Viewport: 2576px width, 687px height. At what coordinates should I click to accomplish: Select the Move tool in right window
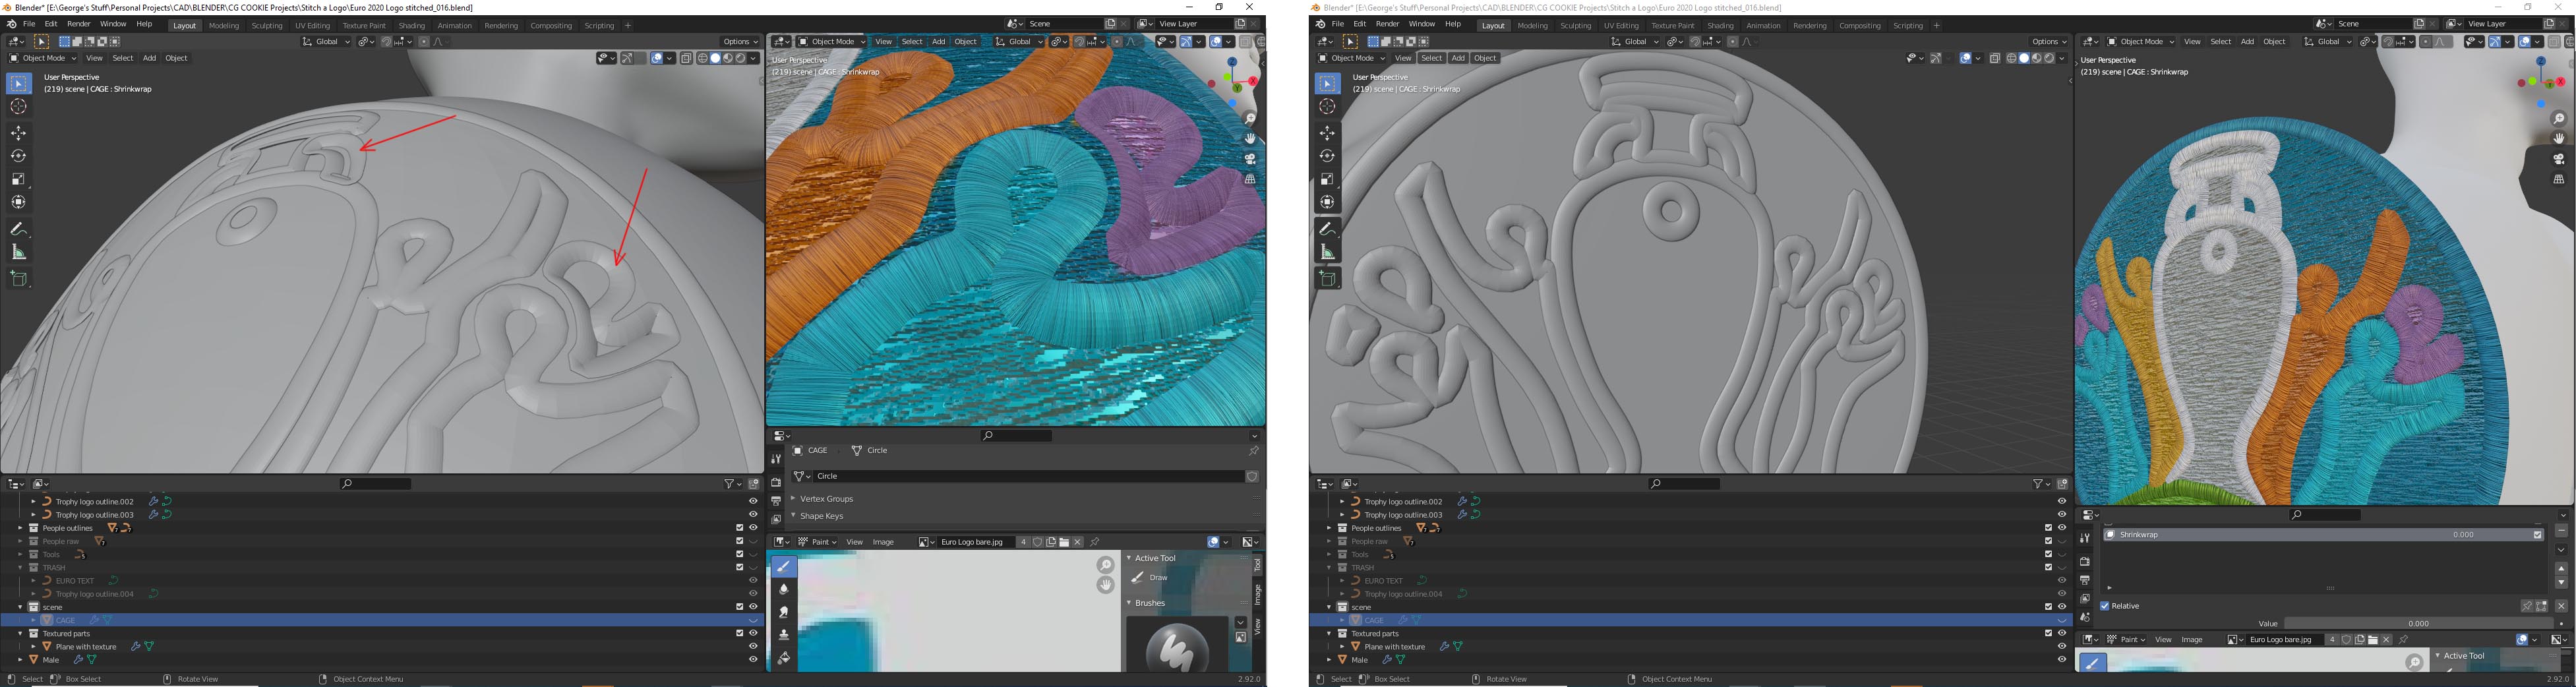pos(1327,133)
